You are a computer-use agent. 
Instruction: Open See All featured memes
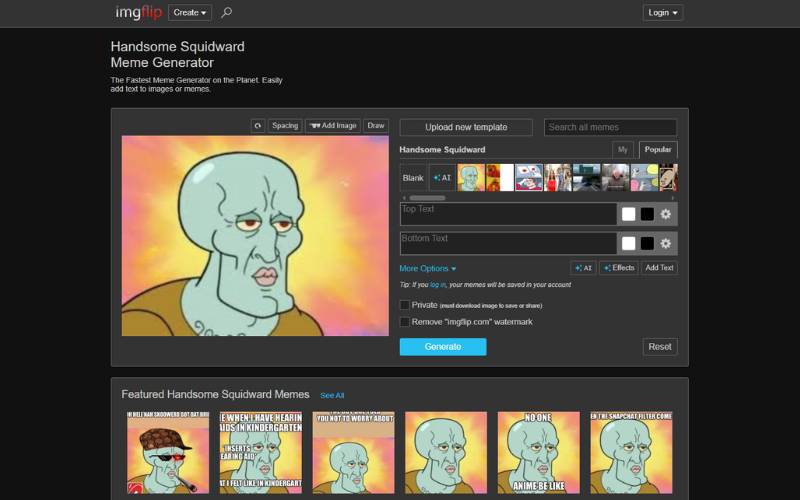pos(332,395)
